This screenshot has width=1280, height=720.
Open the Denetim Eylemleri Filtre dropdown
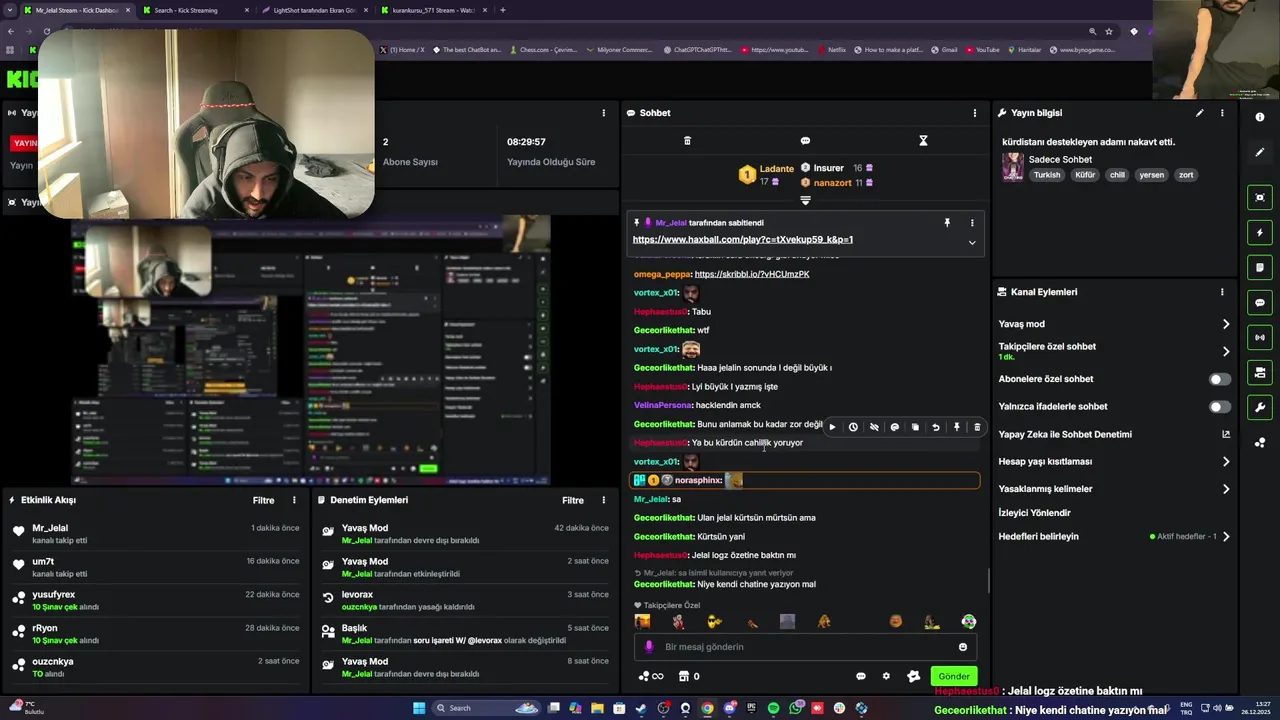(573, 500)
